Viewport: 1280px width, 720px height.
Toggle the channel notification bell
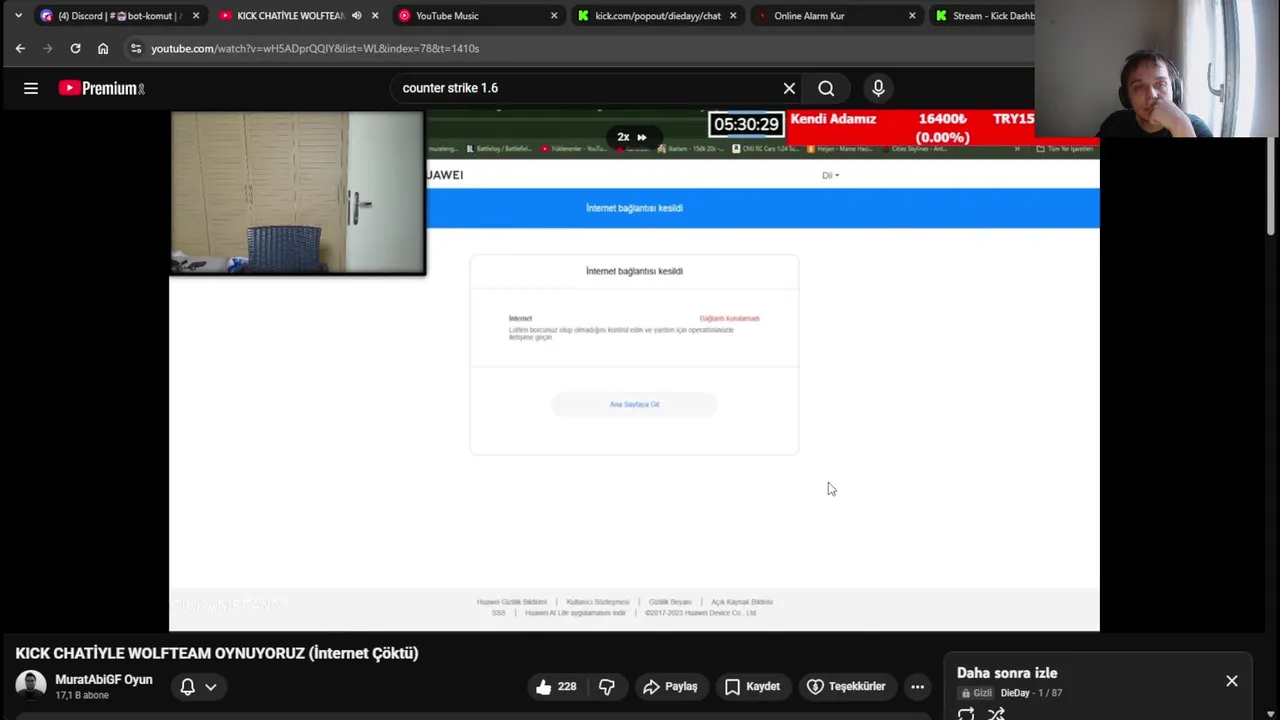coord(187,686)
